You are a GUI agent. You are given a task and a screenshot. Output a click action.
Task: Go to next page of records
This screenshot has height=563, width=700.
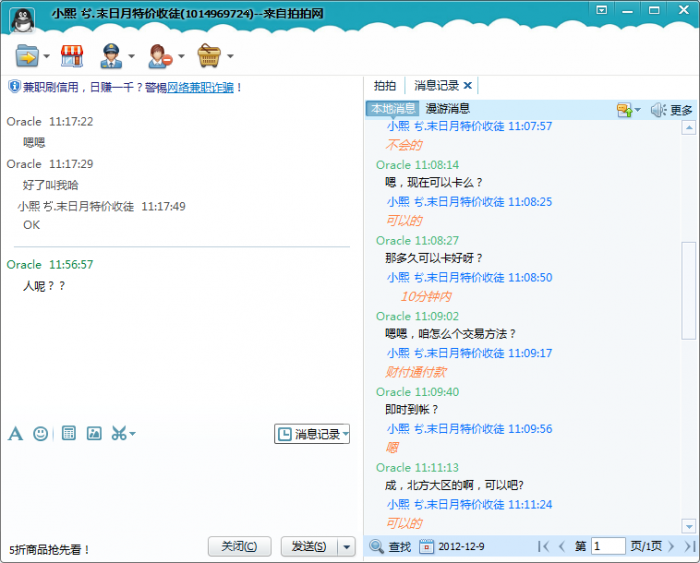point(671,546)
